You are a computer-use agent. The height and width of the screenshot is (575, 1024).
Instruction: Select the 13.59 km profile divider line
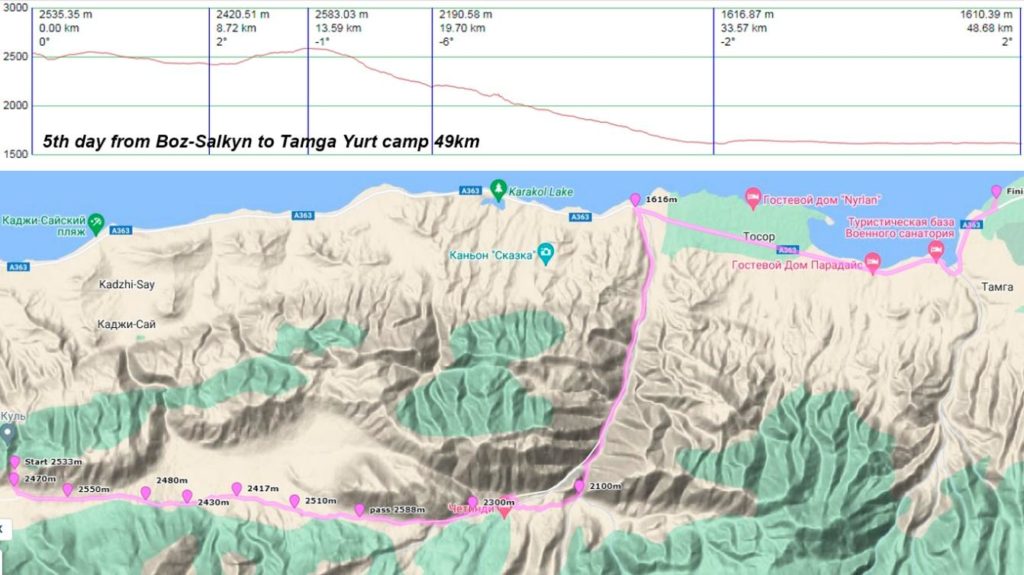pos(308,81)
